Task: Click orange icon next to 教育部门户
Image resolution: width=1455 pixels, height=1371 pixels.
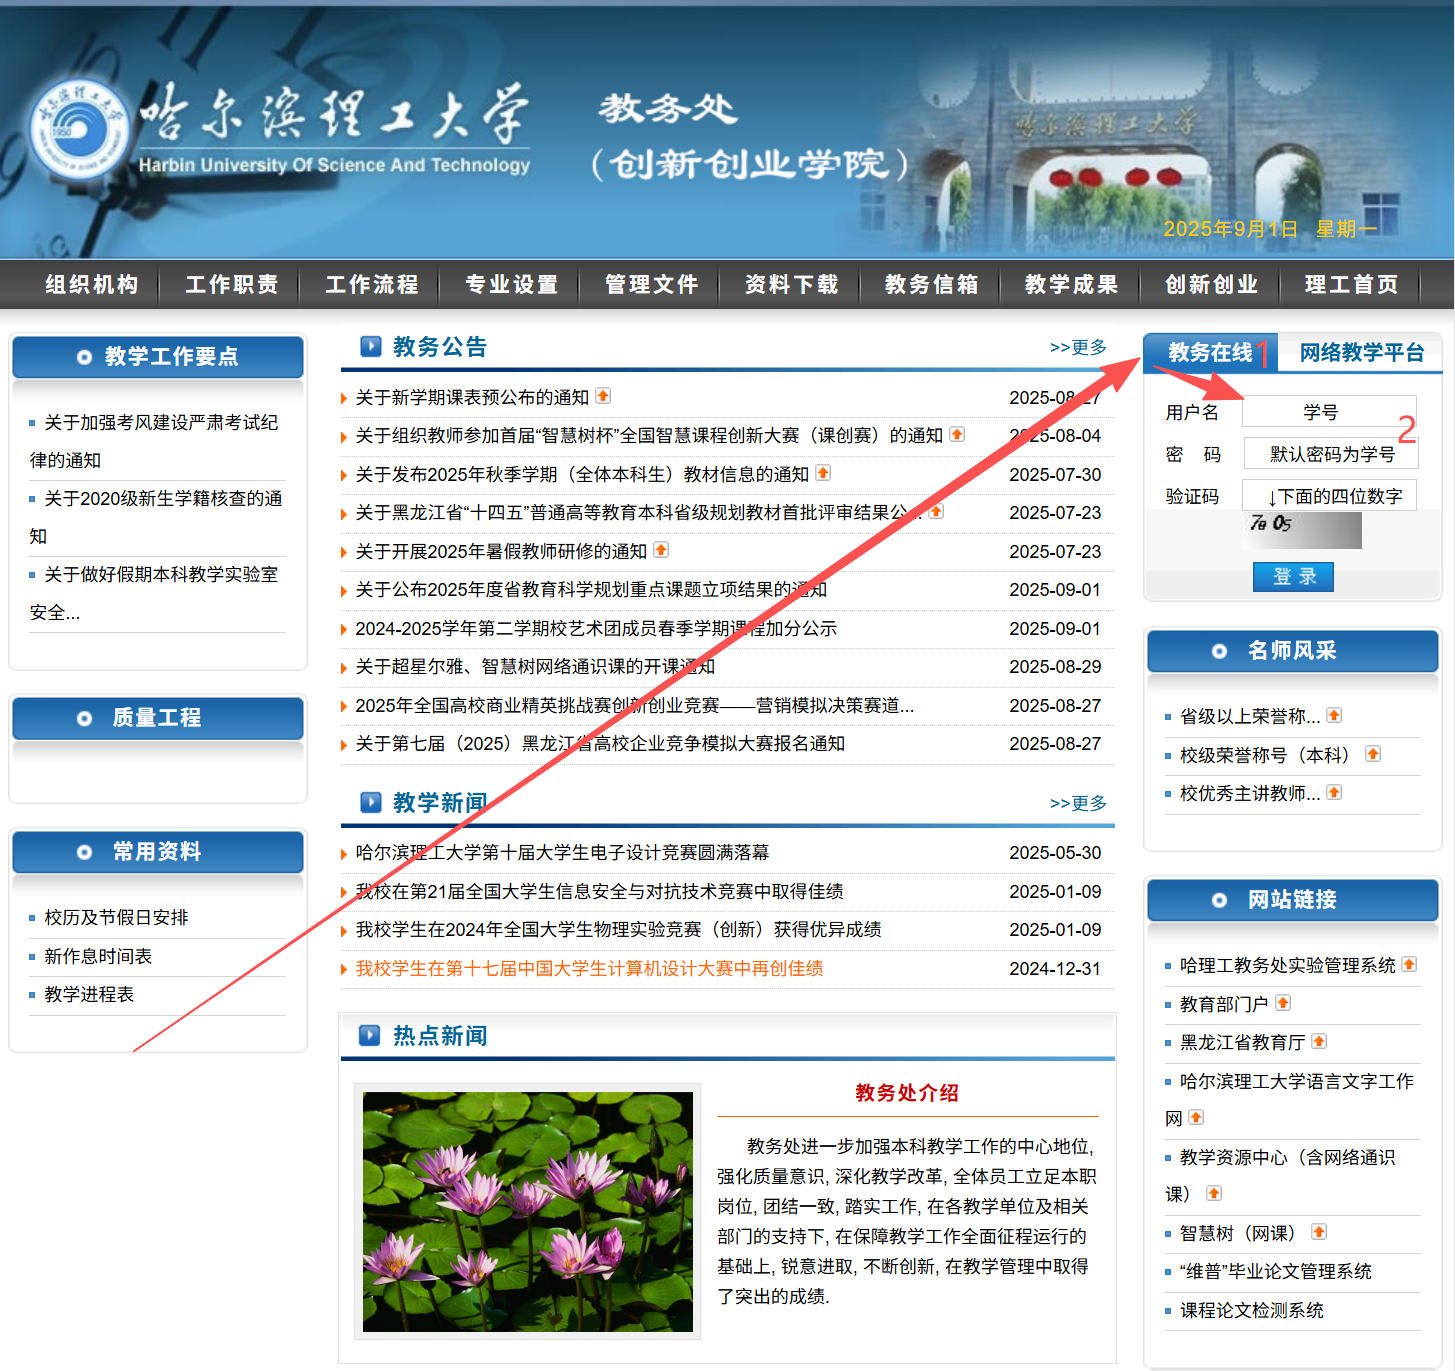Action: tap(1283, 1003)
